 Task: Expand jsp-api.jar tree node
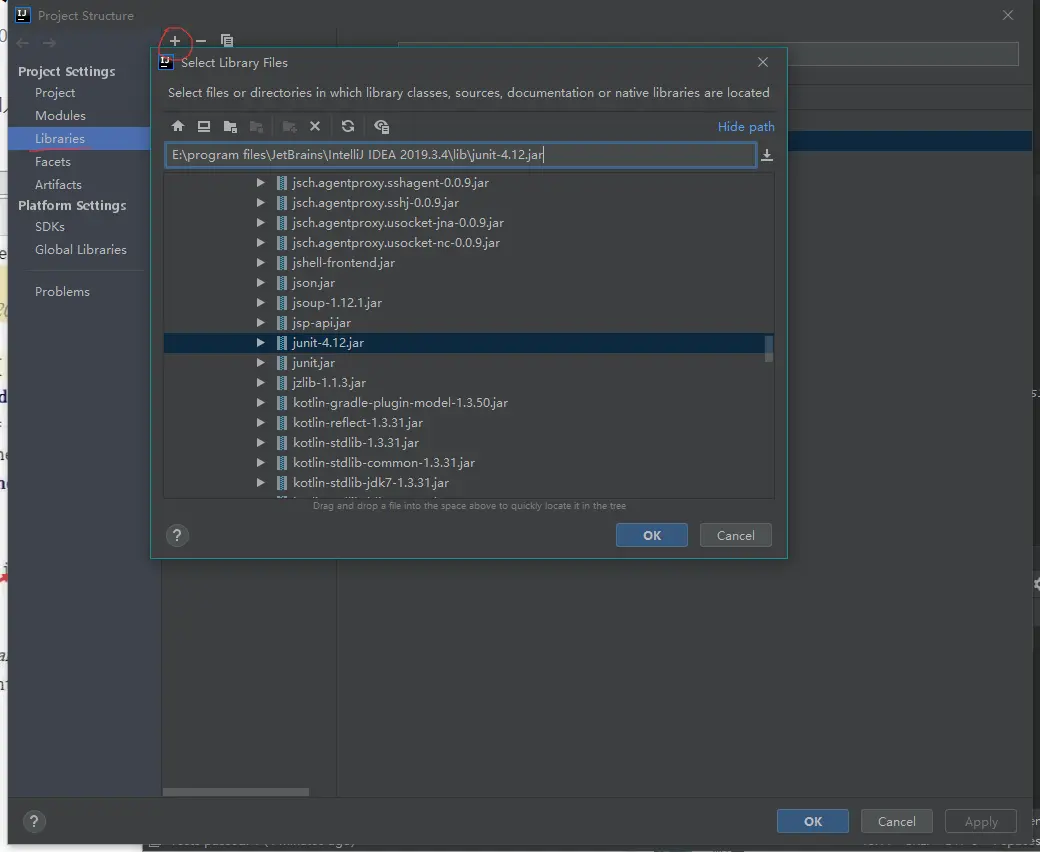261,322
